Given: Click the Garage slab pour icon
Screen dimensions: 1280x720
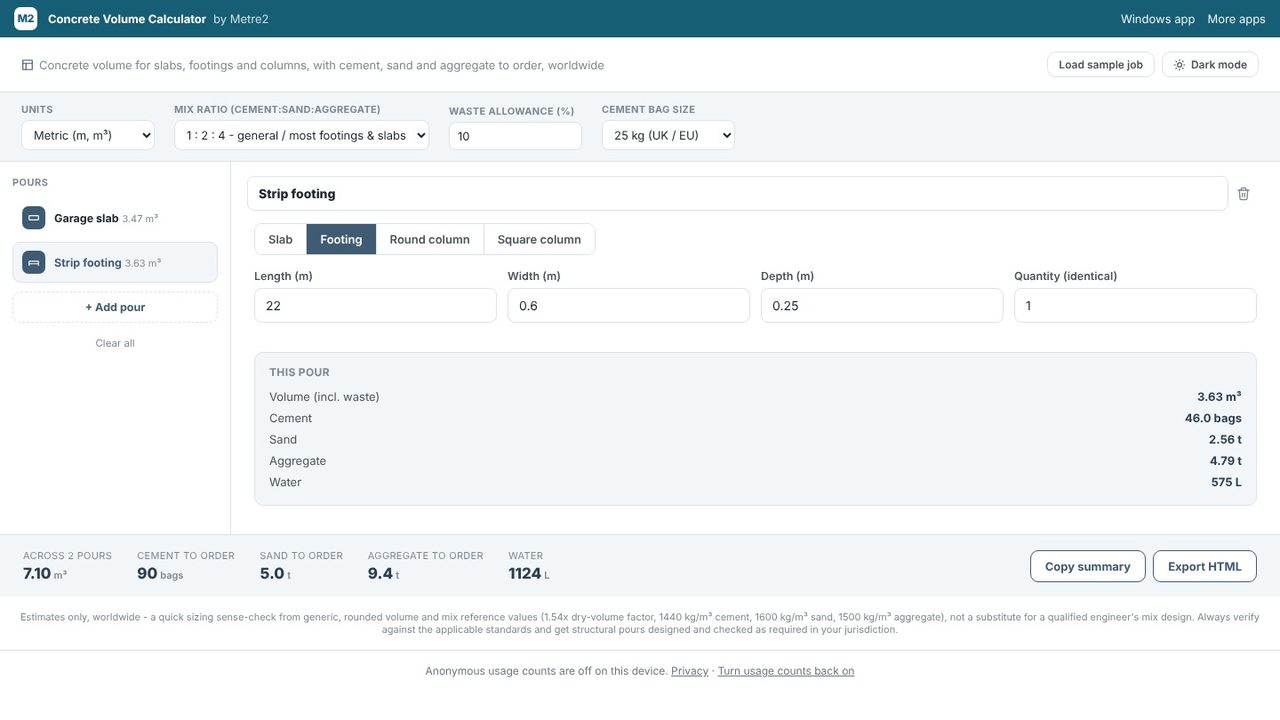Looking at the screenshot, I should point(34,218).
